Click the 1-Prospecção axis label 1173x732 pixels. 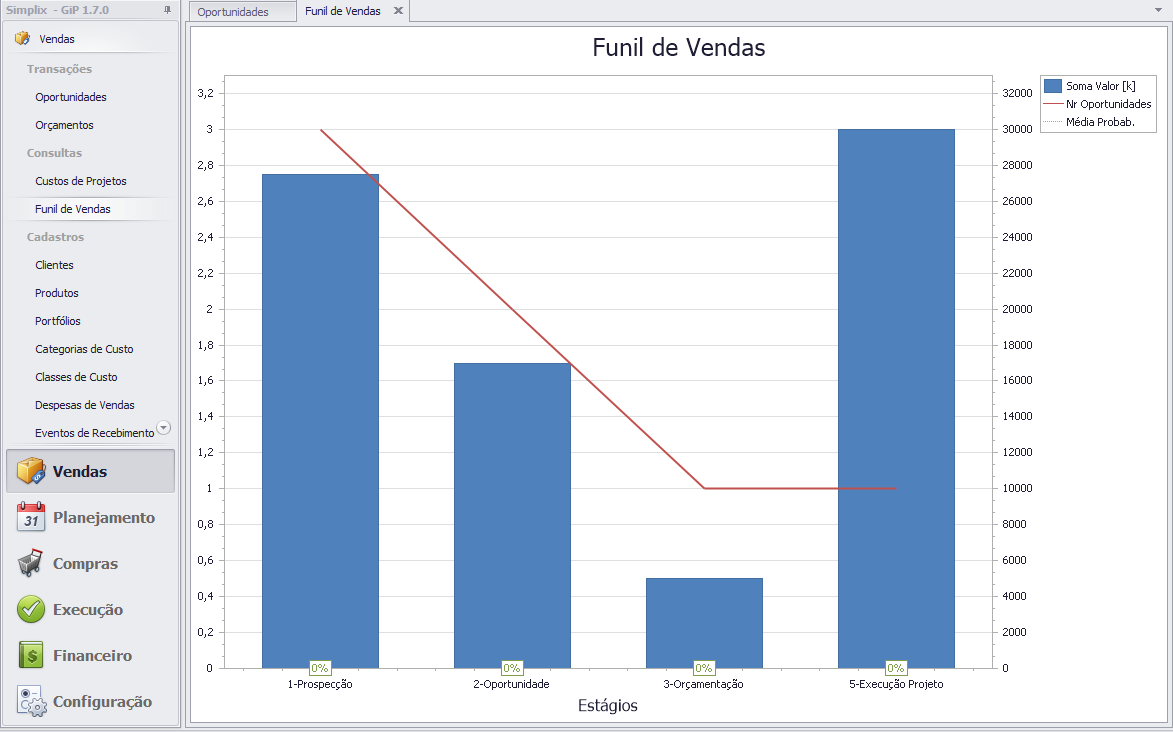[320, 684]
